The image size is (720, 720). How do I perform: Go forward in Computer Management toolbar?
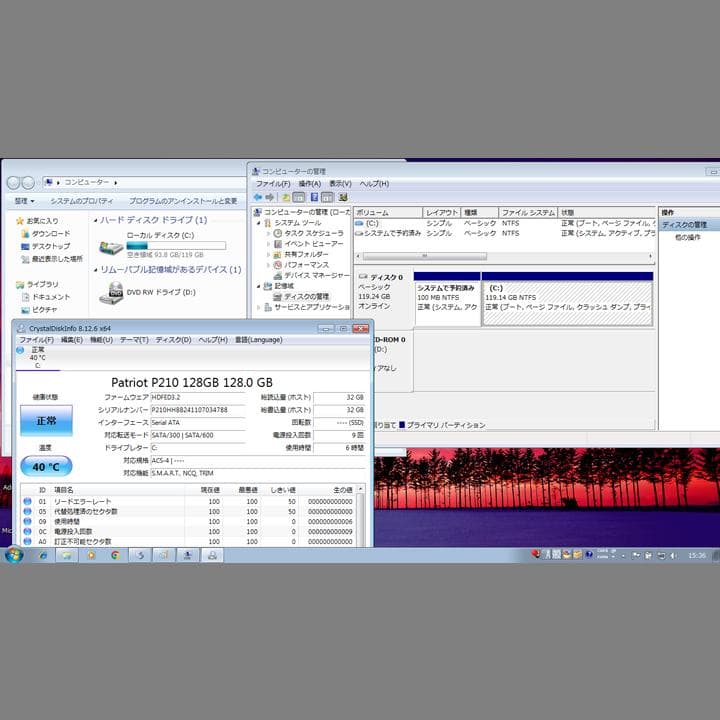click(x=270, y=197)
